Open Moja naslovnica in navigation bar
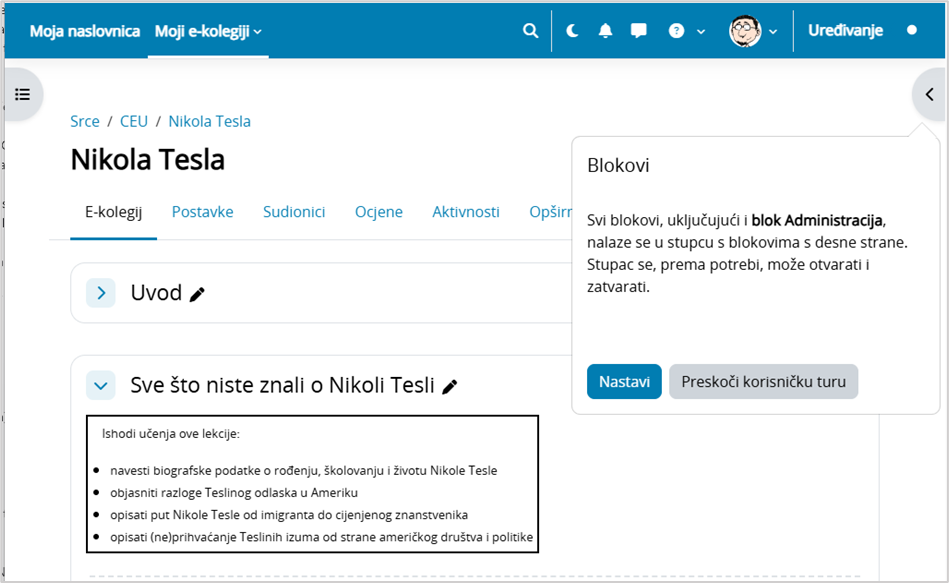The image size is (949, 583). (x=85, y=31)
